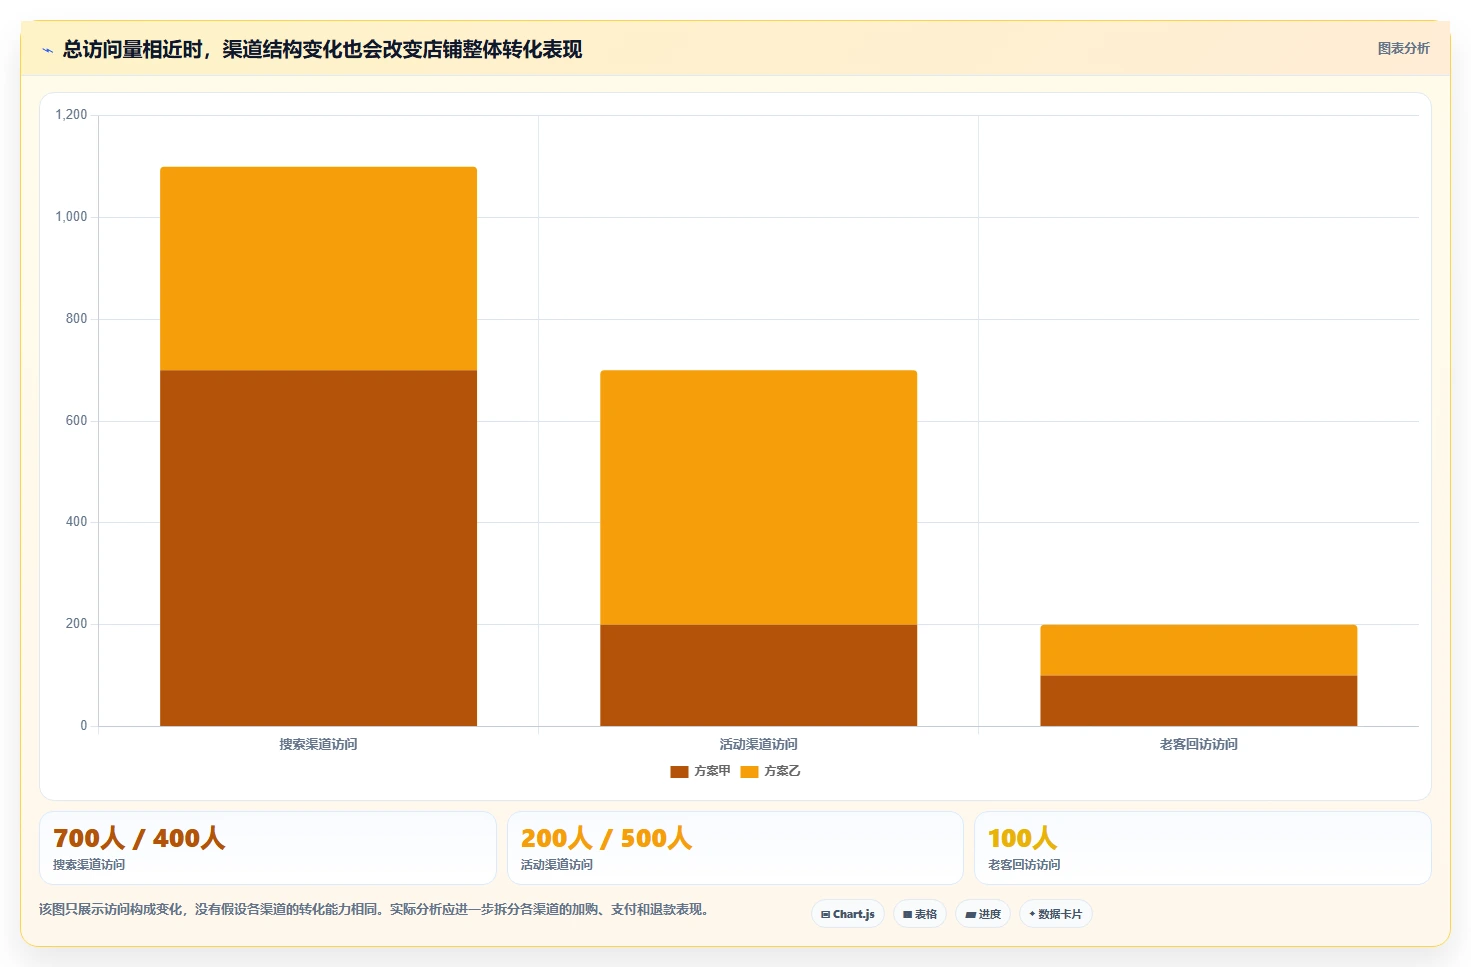
Task: Click the 600 y-axis tick label
Action: [76, 421]
